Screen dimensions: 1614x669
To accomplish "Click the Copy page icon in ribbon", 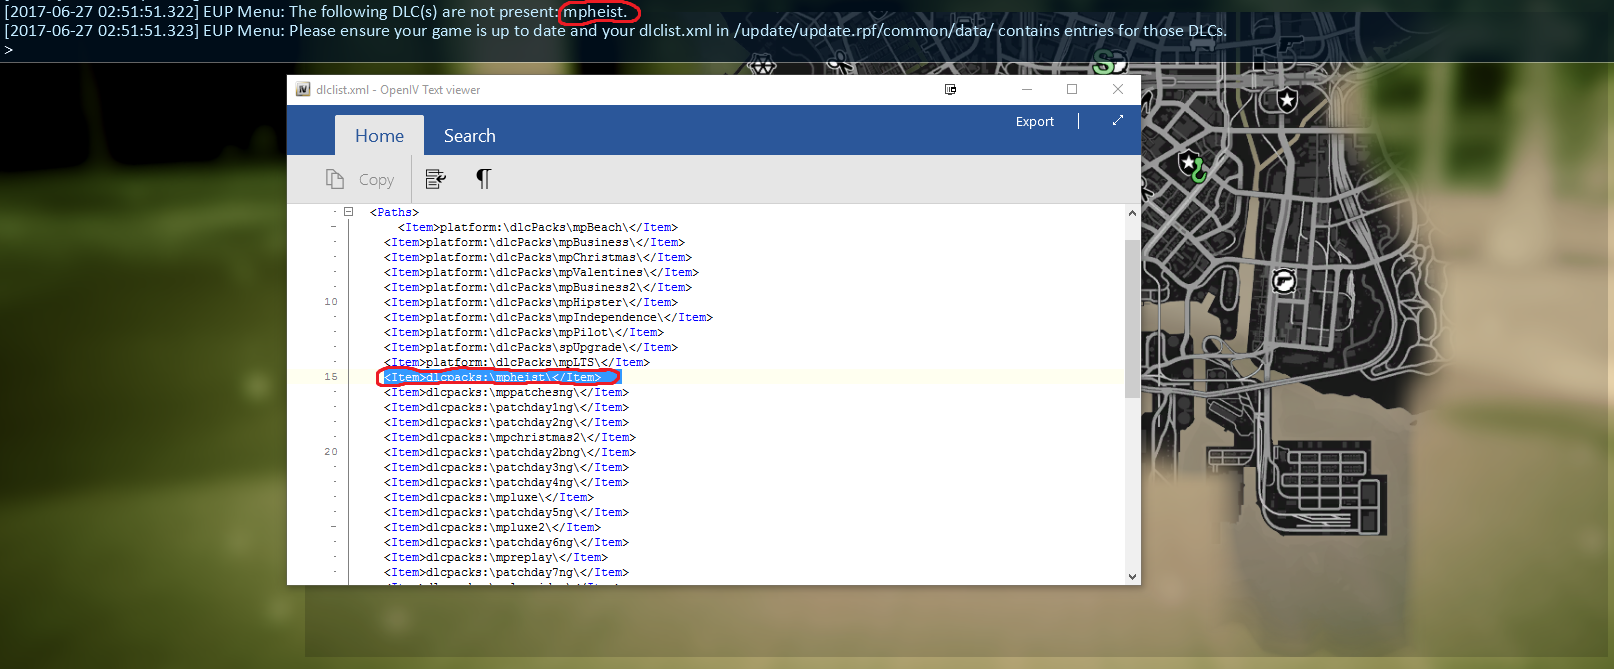I will tap(334, 179).
